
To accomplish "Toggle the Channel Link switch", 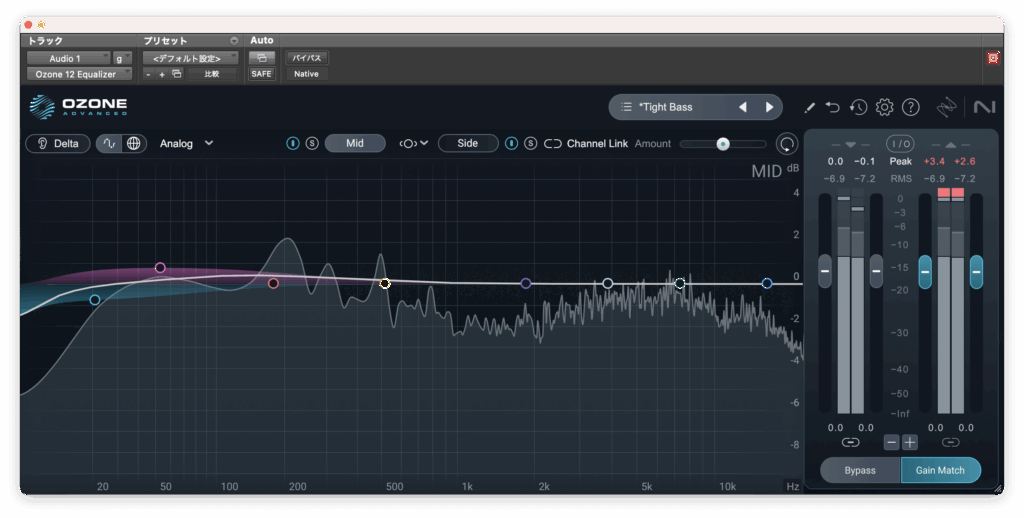I will pos(553,144).
